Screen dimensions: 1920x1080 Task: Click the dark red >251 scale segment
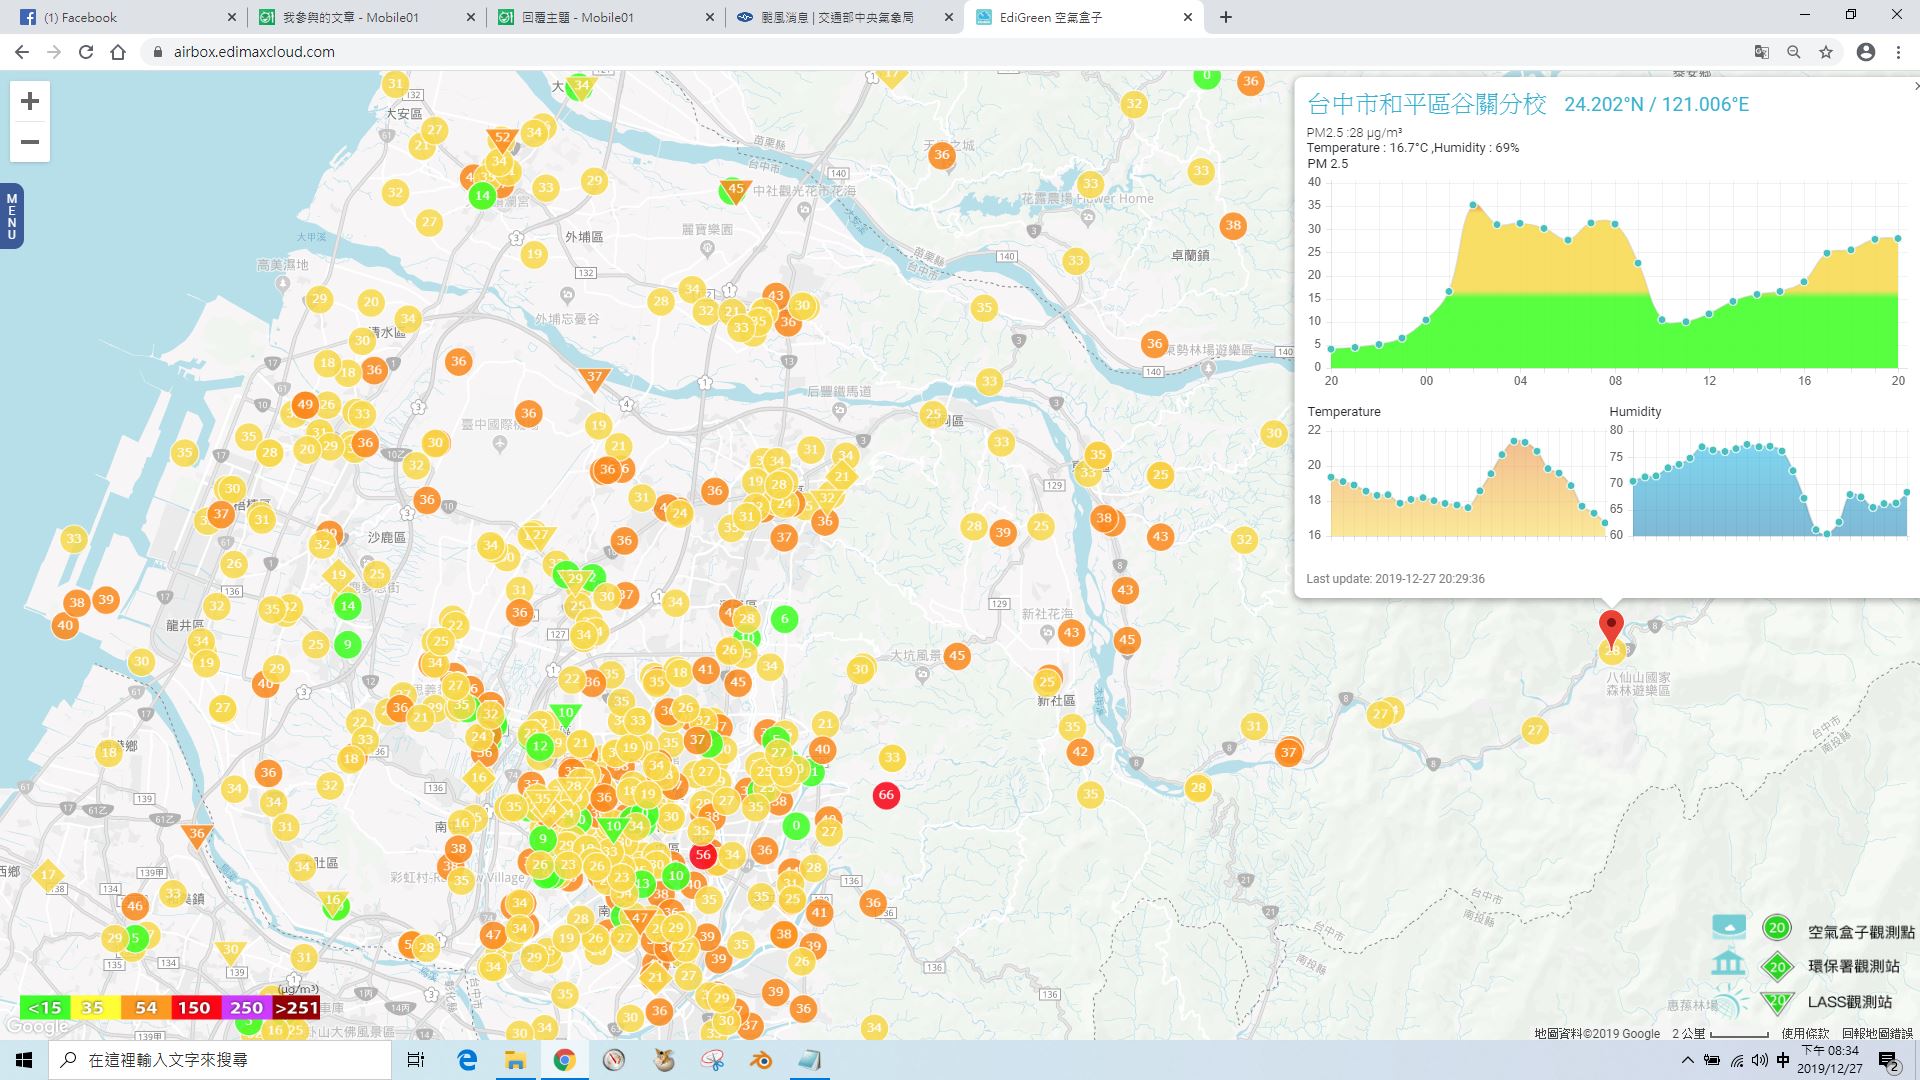coord(296,1007)
